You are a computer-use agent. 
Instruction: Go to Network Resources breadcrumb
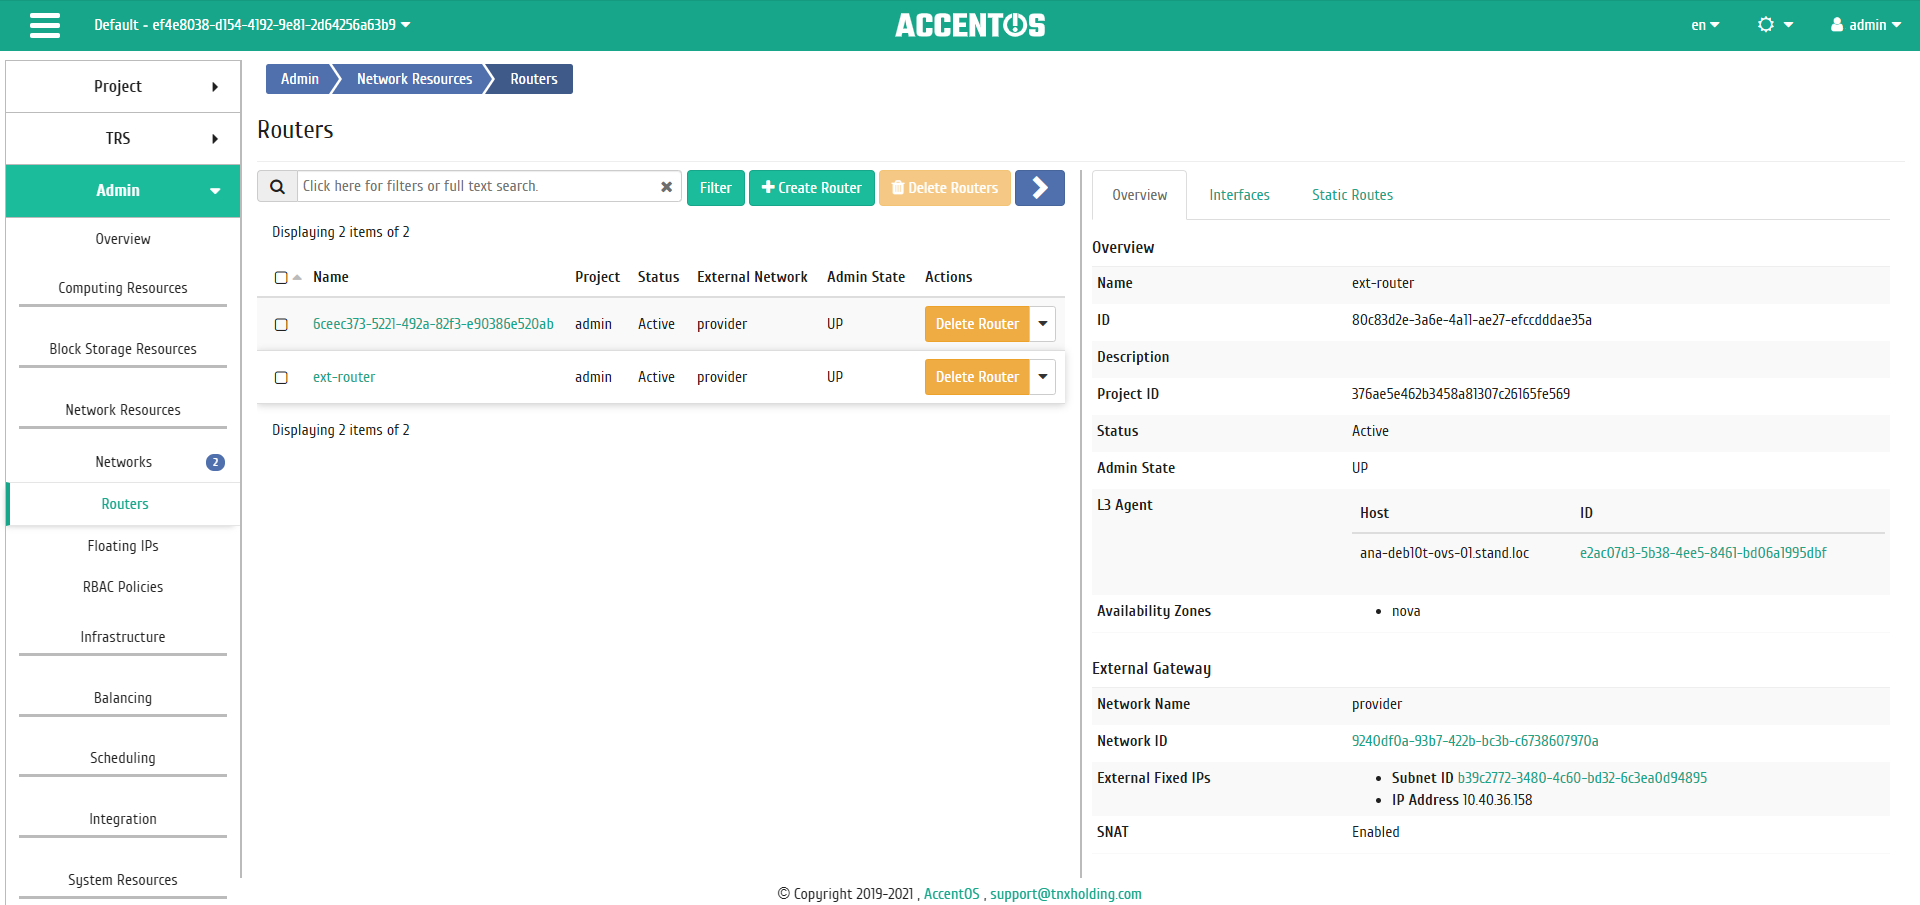[x=414, y=79]
